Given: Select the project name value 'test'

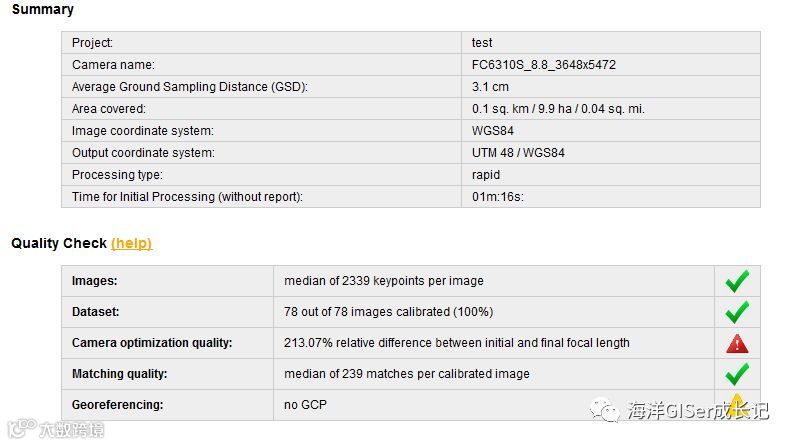Looking at the screenshot, I should pos(482,43).
